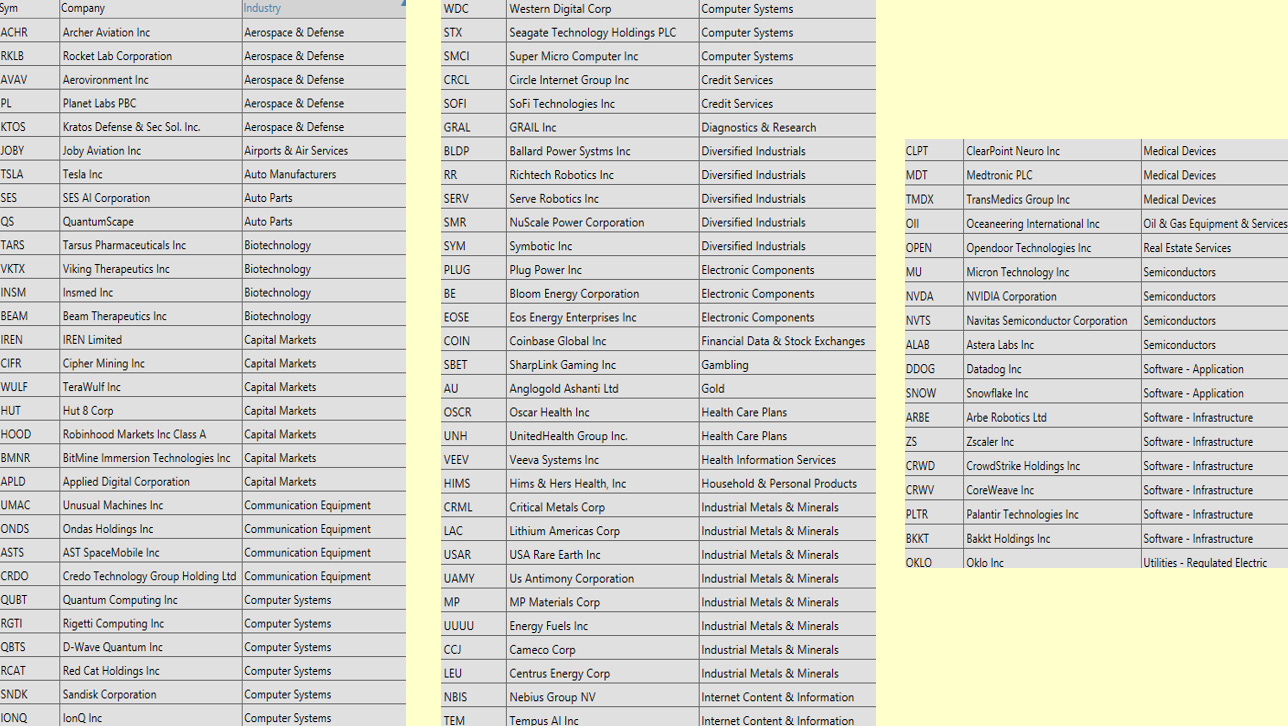Select the PLUG symbol cell
1288x726 pixels.
473,270
